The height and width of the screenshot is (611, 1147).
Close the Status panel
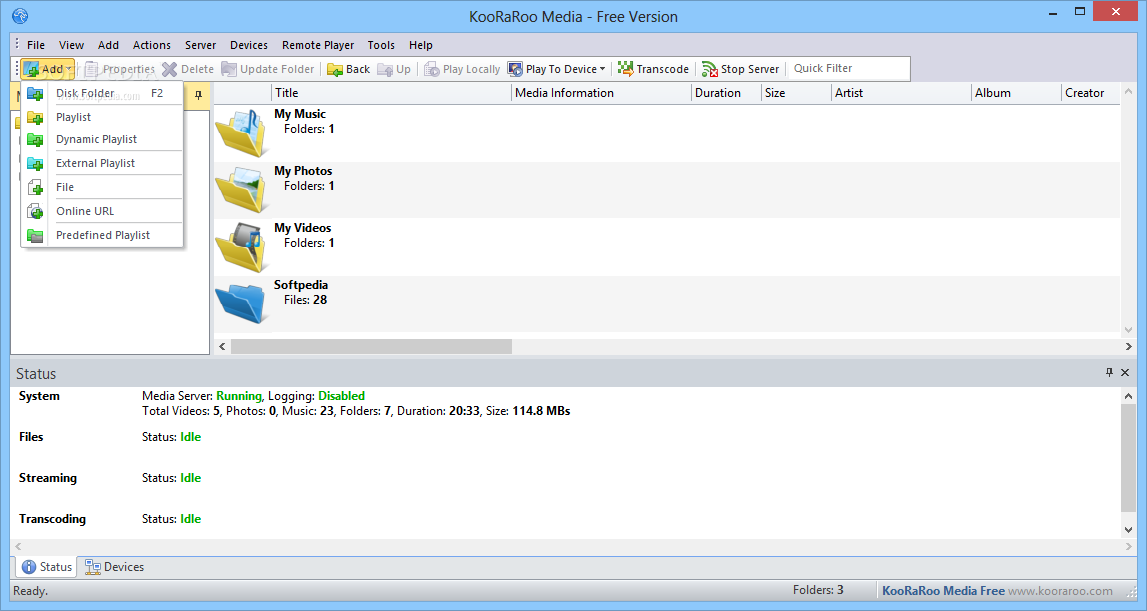coord(1125,372)
